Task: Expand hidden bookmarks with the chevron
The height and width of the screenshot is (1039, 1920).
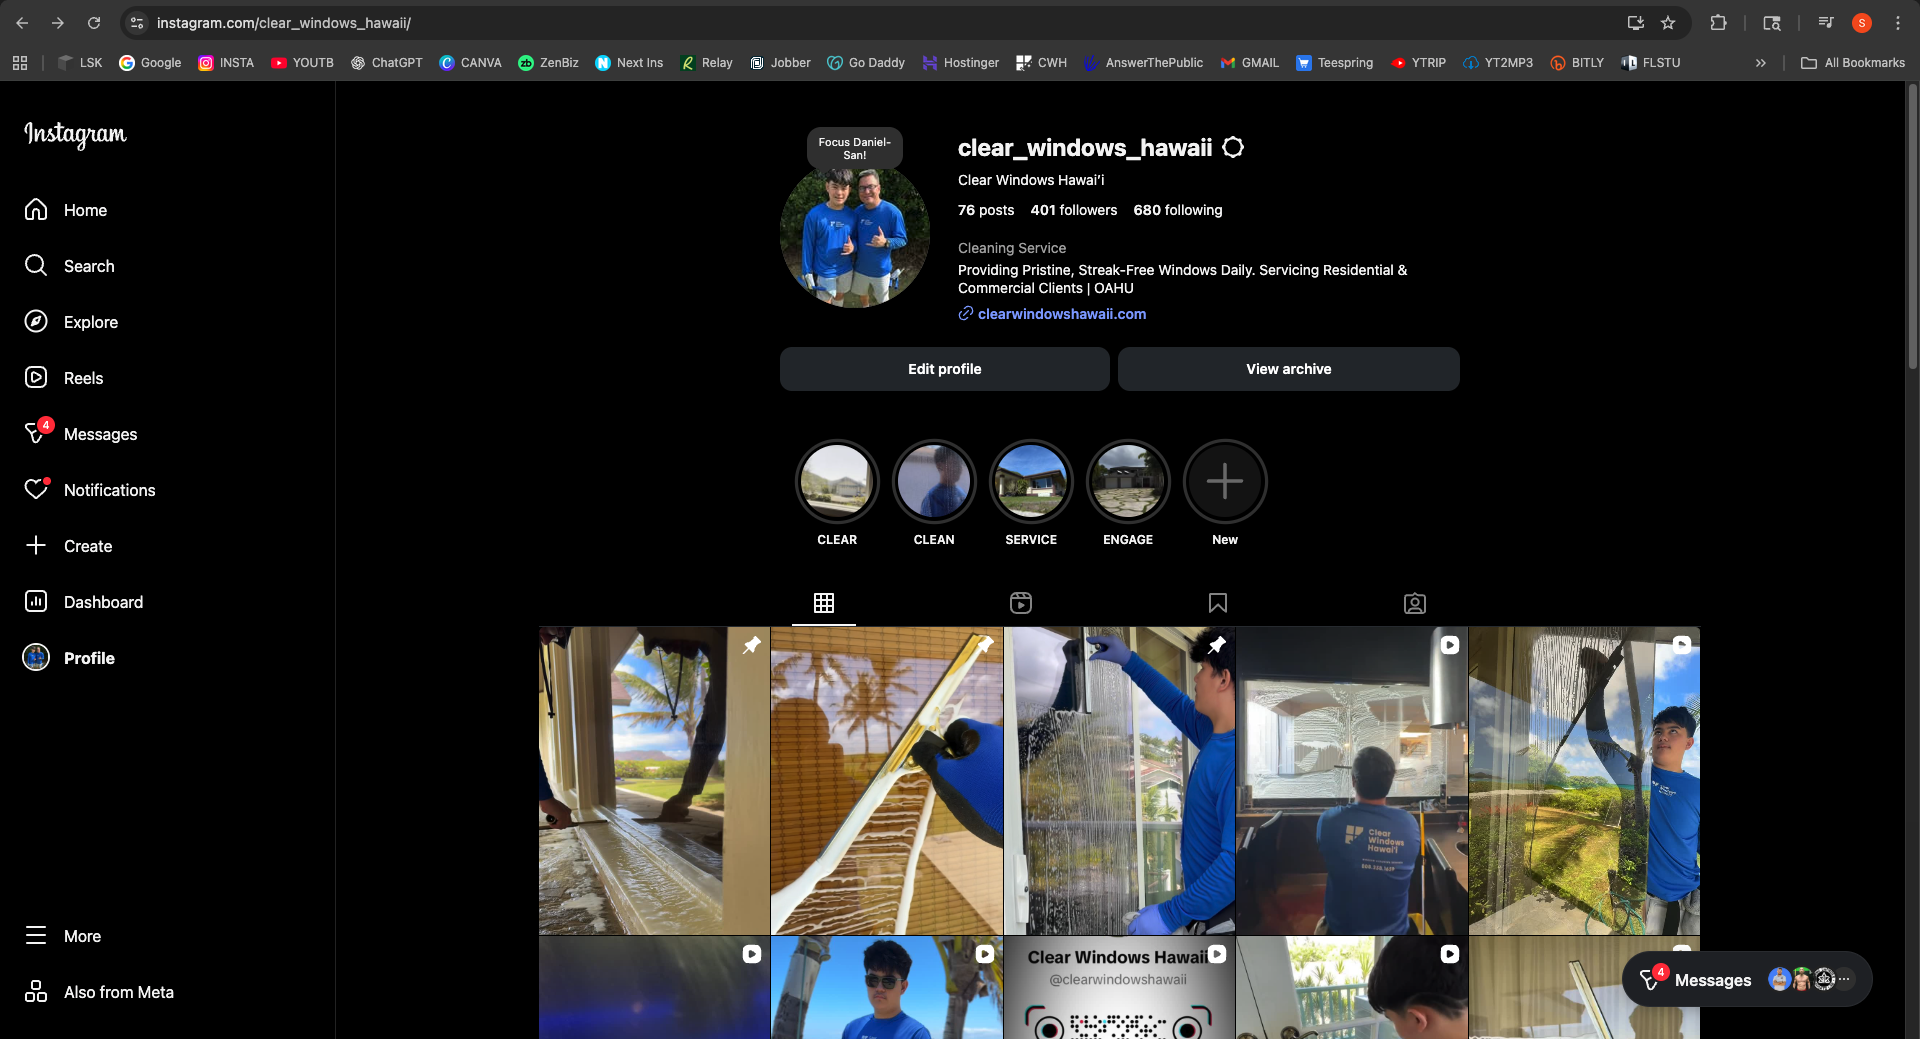Action: click(1760, 62)
